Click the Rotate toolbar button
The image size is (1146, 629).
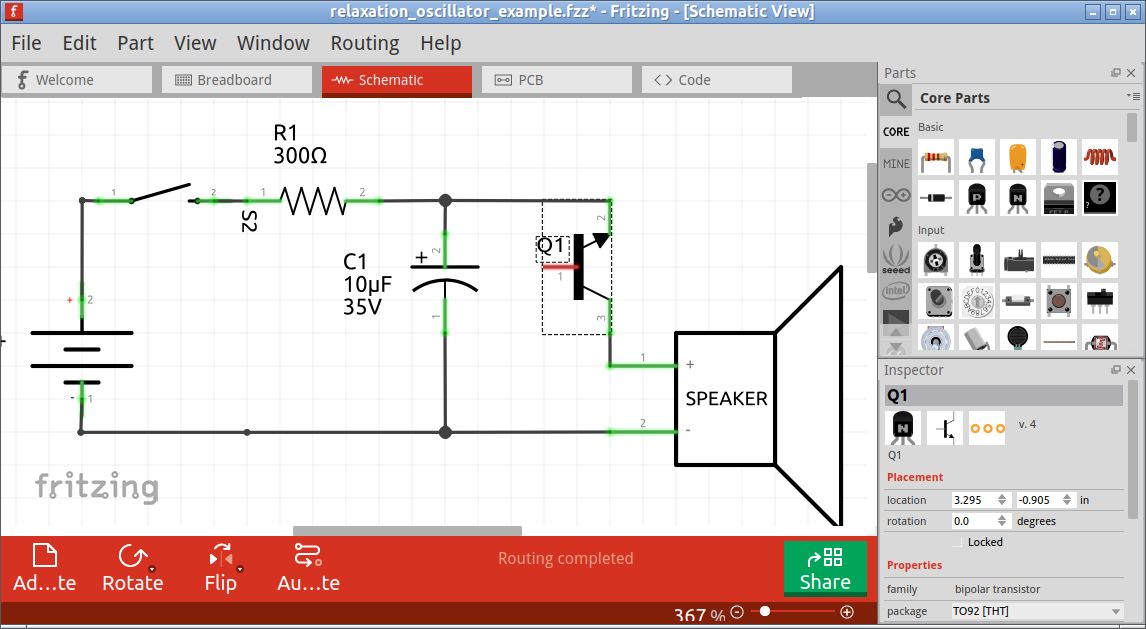tap(132, 568)
